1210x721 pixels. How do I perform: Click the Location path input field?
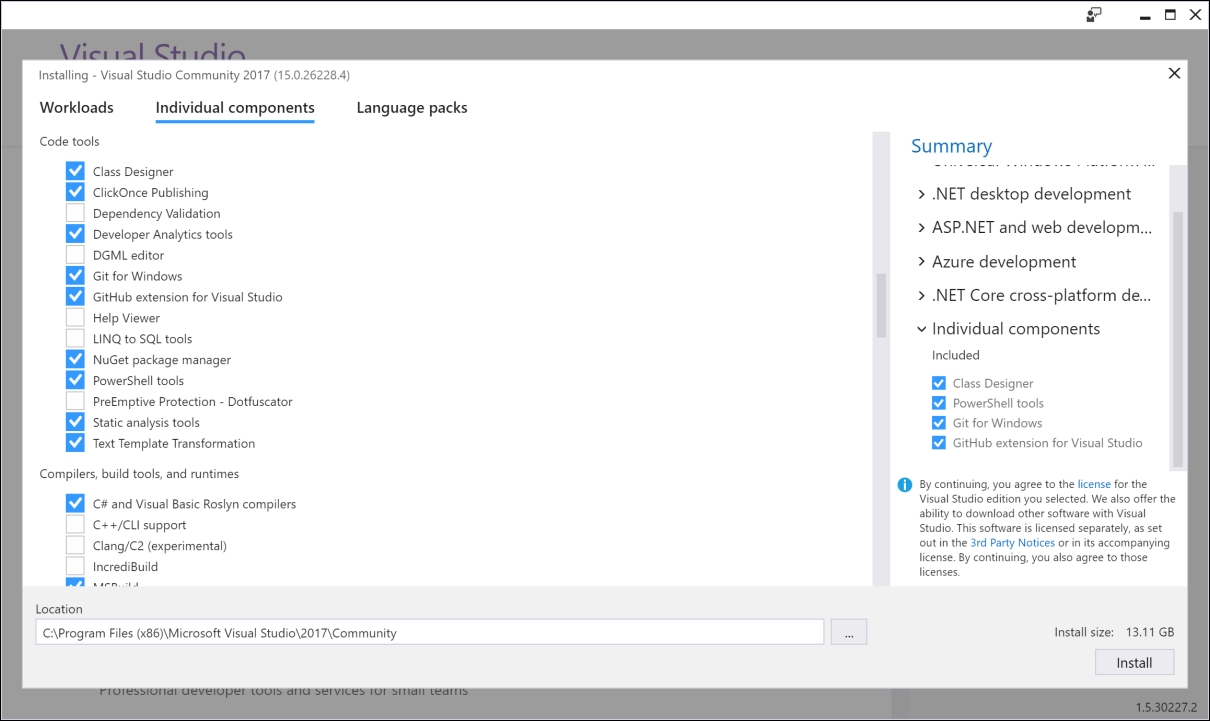pyautogui.click(x=430, y=632)
